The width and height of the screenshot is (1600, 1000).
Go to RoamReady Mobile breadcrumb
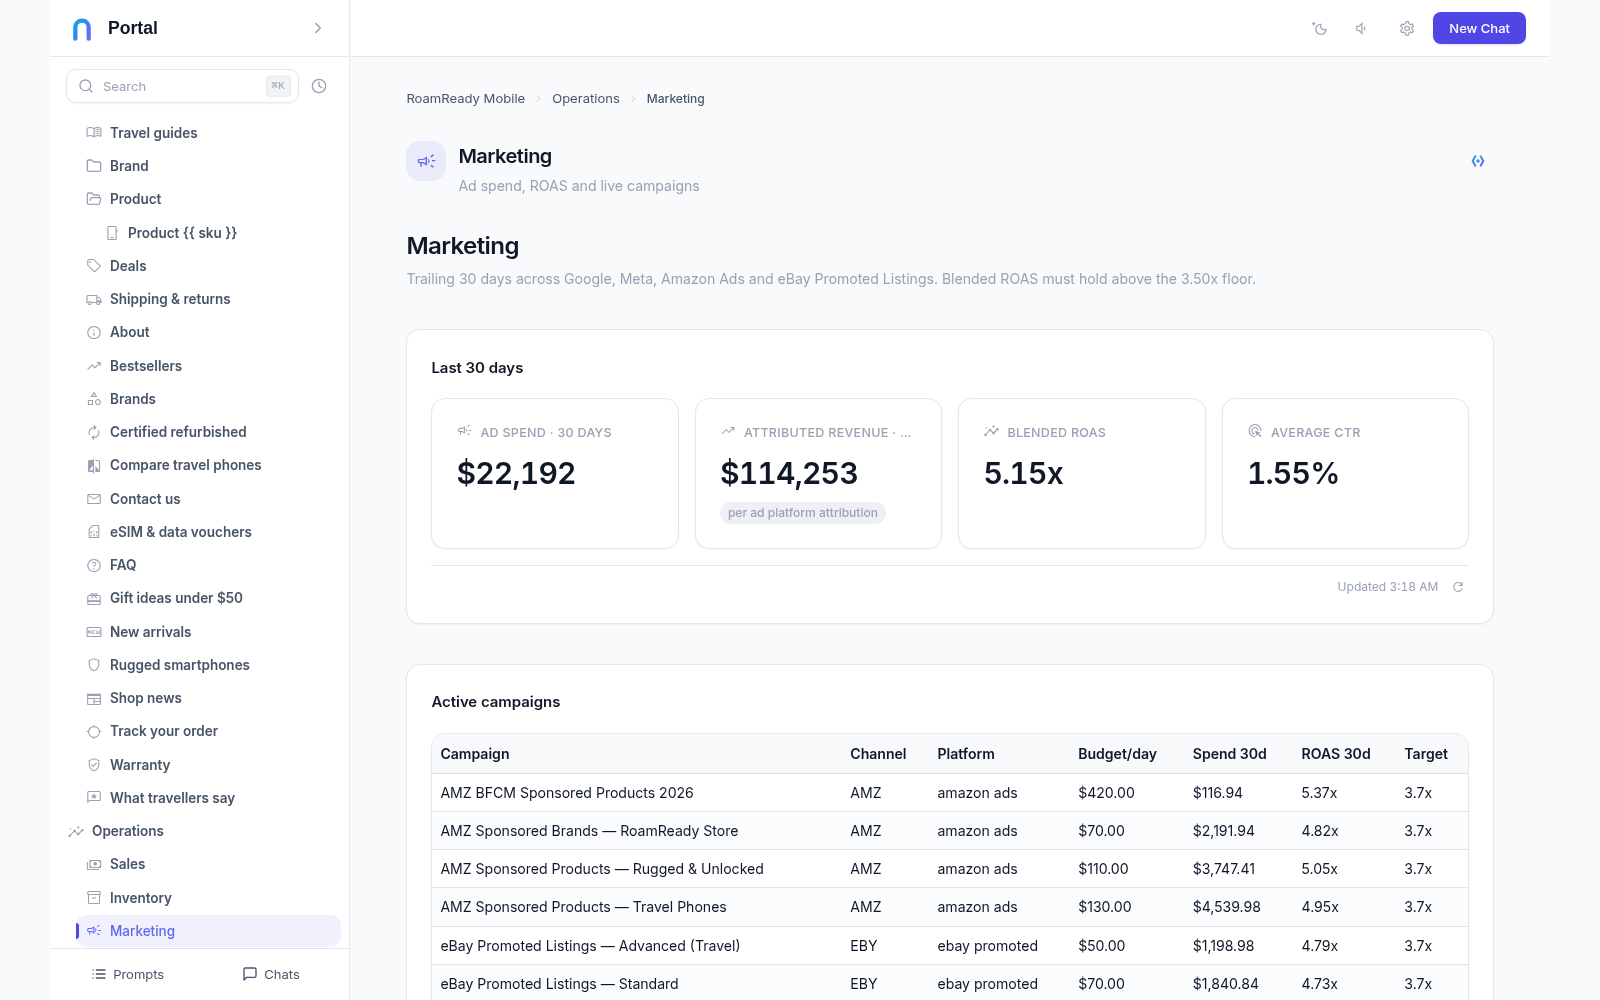[466, 99]
